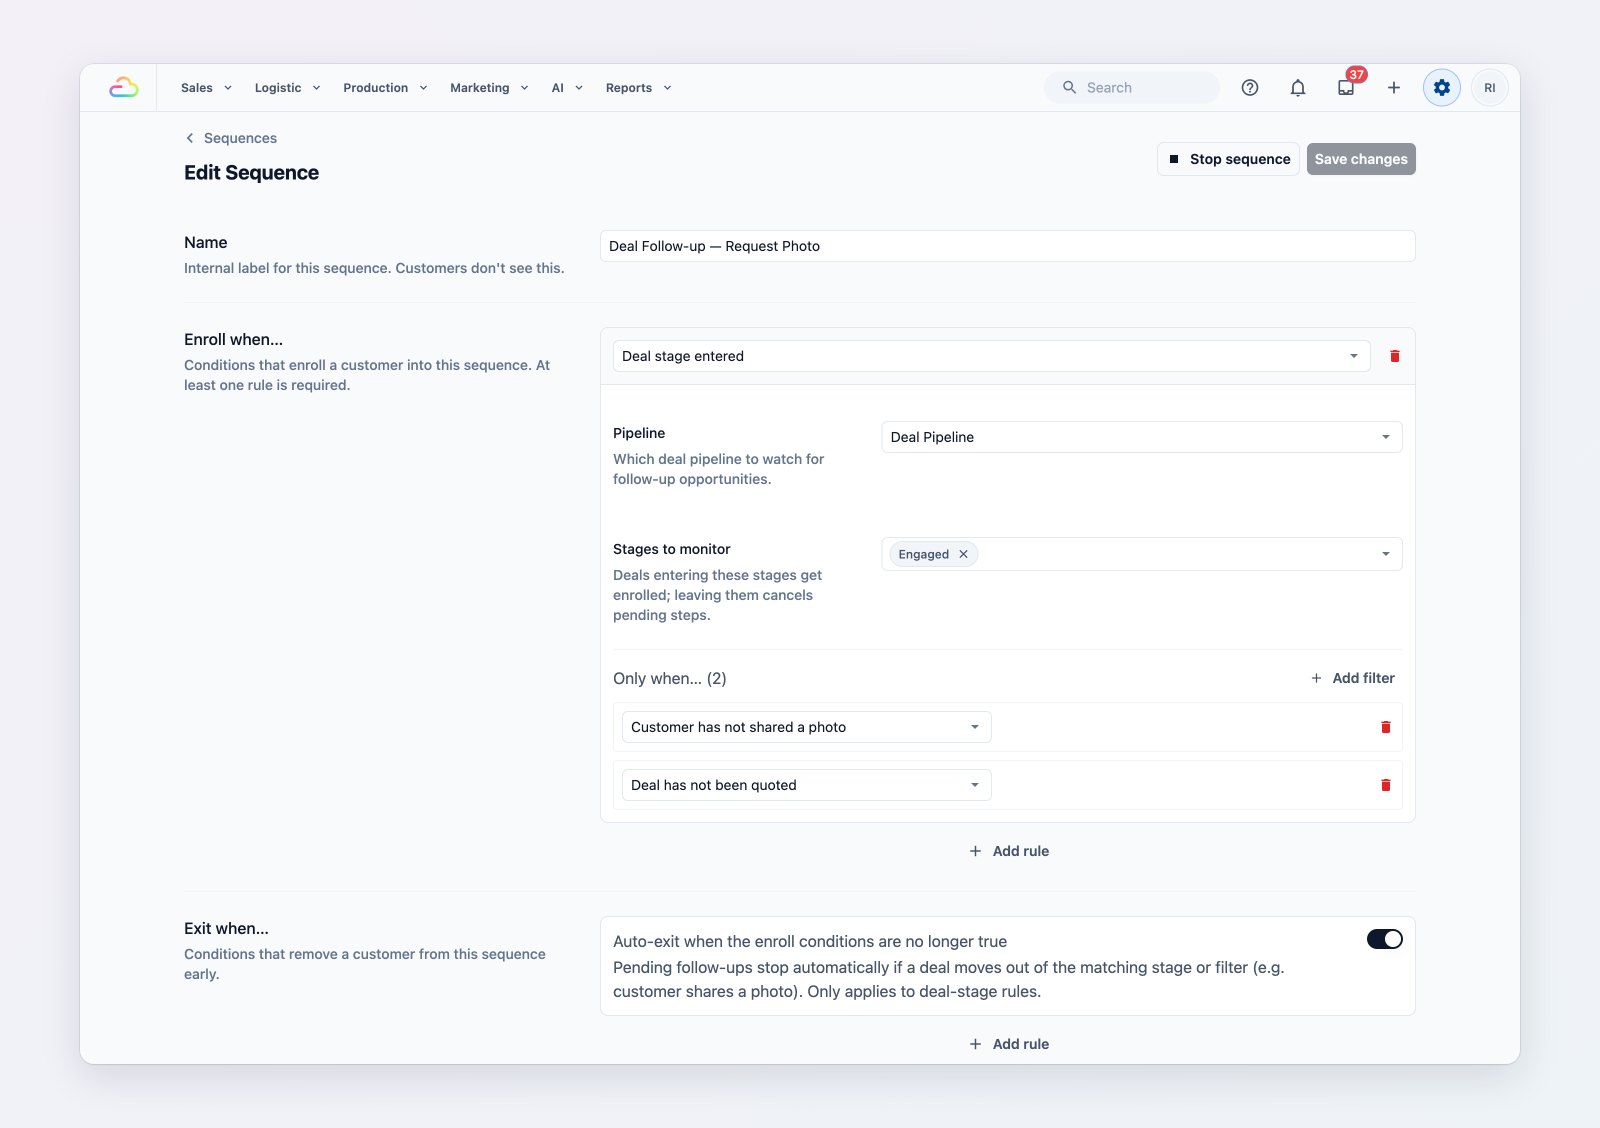Focus the sequence Name input field
This screenshot has height=1128, width=1600.
click(x=1008, y=246)
